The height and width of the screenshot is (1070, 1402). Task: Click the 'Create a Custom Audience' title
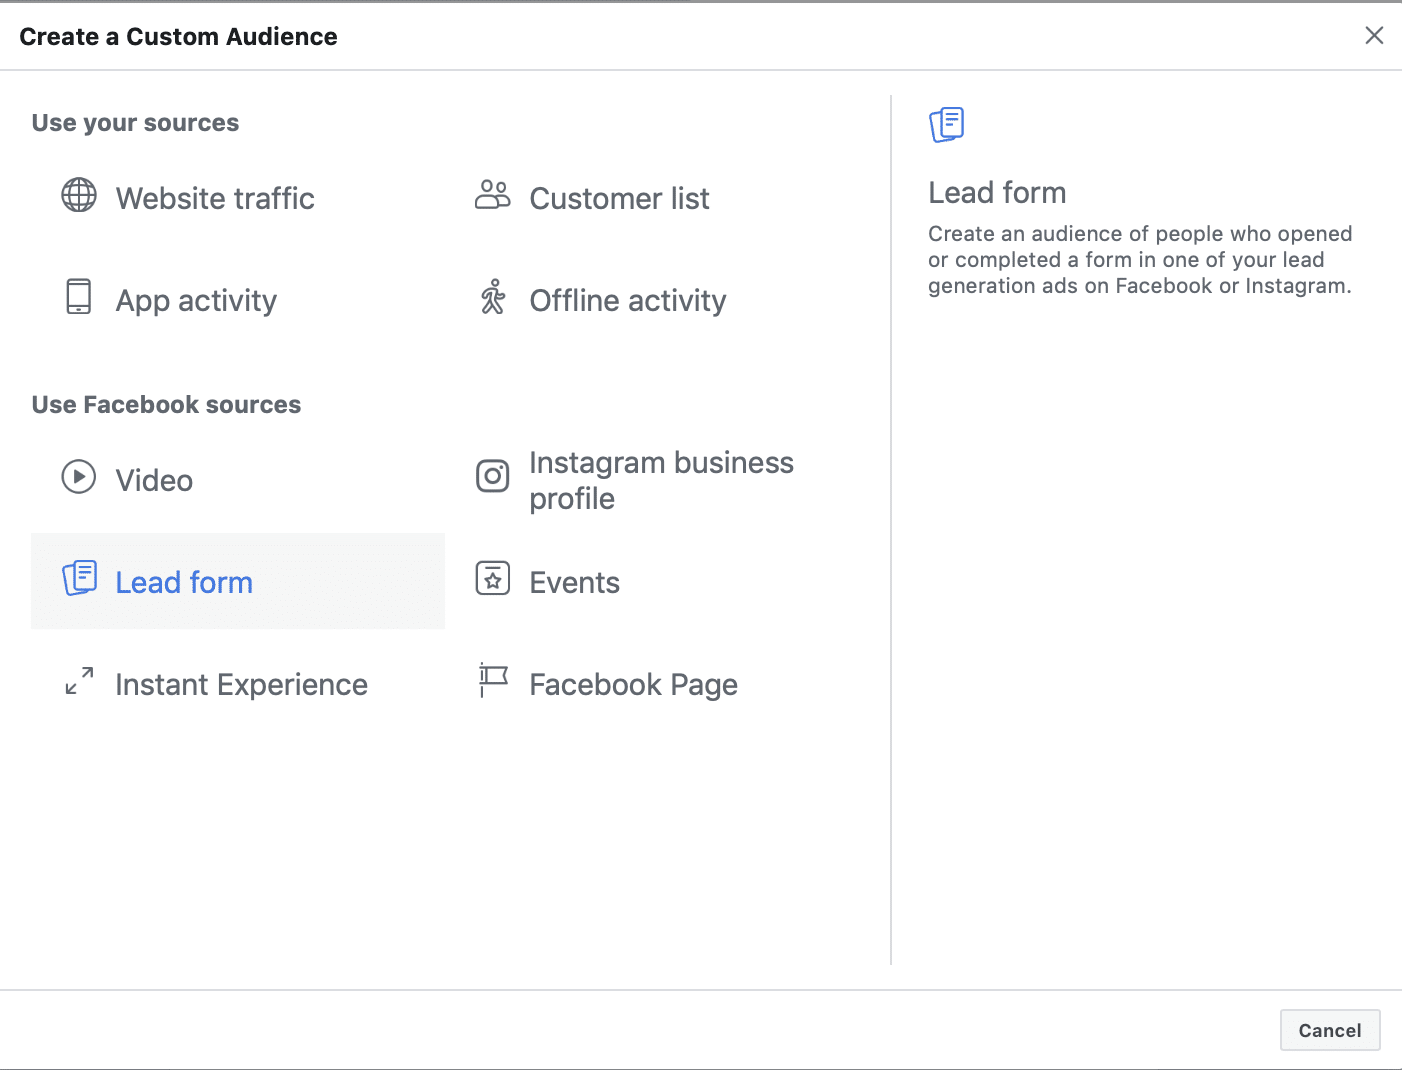pos(178,37)
